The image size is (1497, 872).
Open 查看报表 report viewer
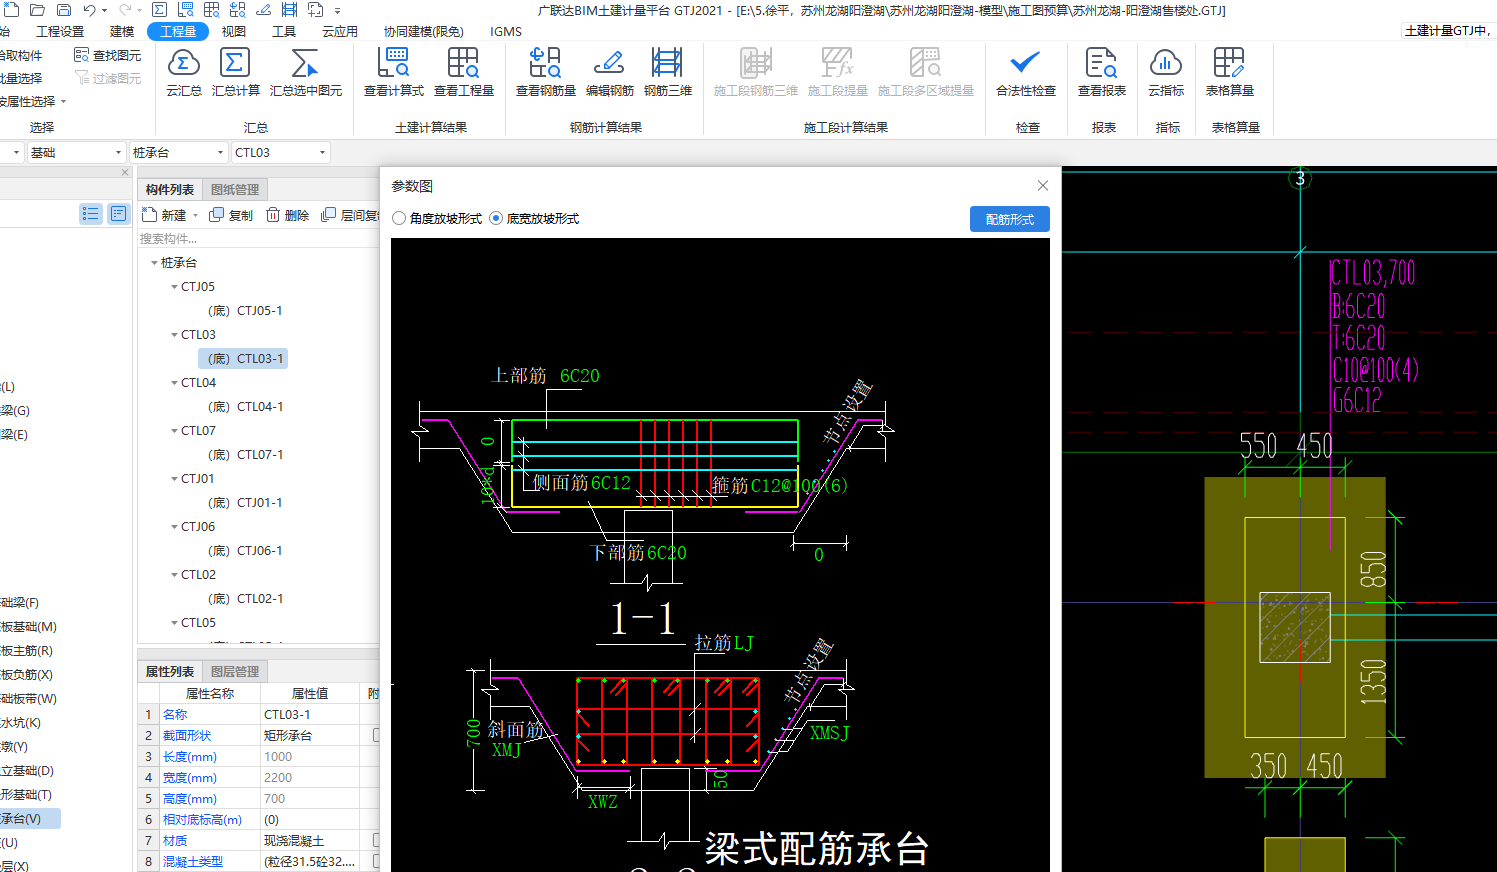coord(1101,72)
